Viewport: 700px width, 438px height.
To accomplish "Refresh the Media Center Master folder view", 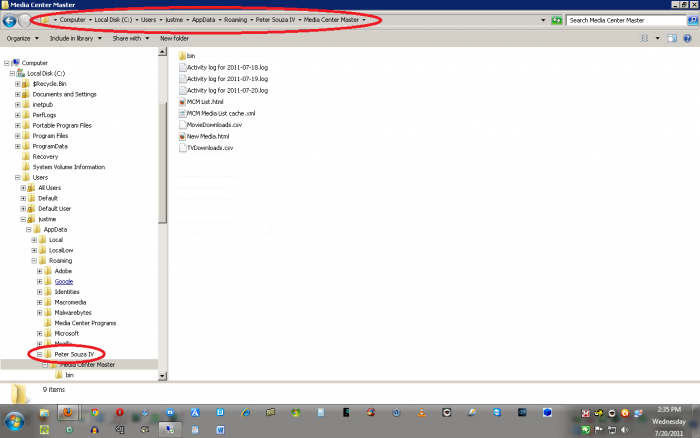I will 556,20.
